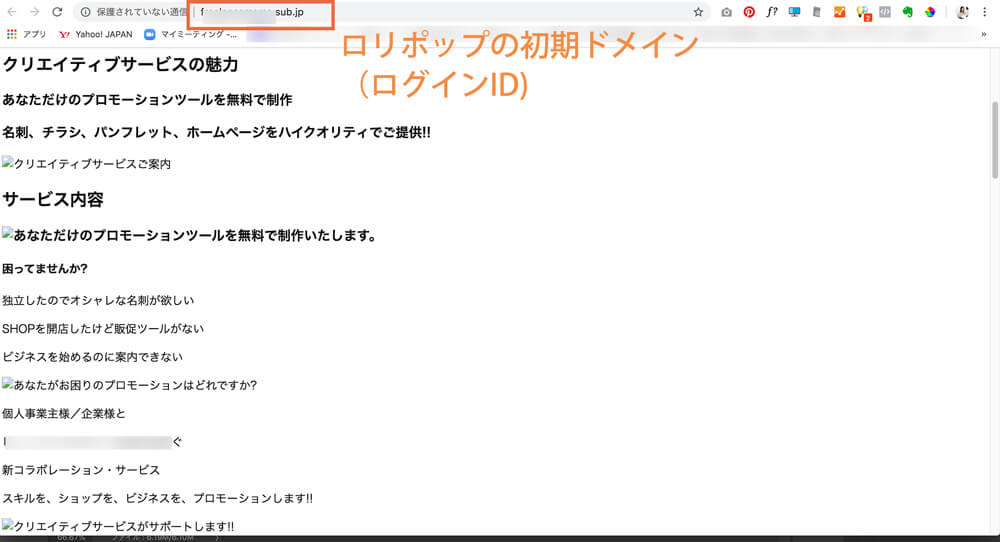This screenshot has height=542, width=1000.
Task: Click the サービス内容 heading
Action: click(x=52, y=200)
